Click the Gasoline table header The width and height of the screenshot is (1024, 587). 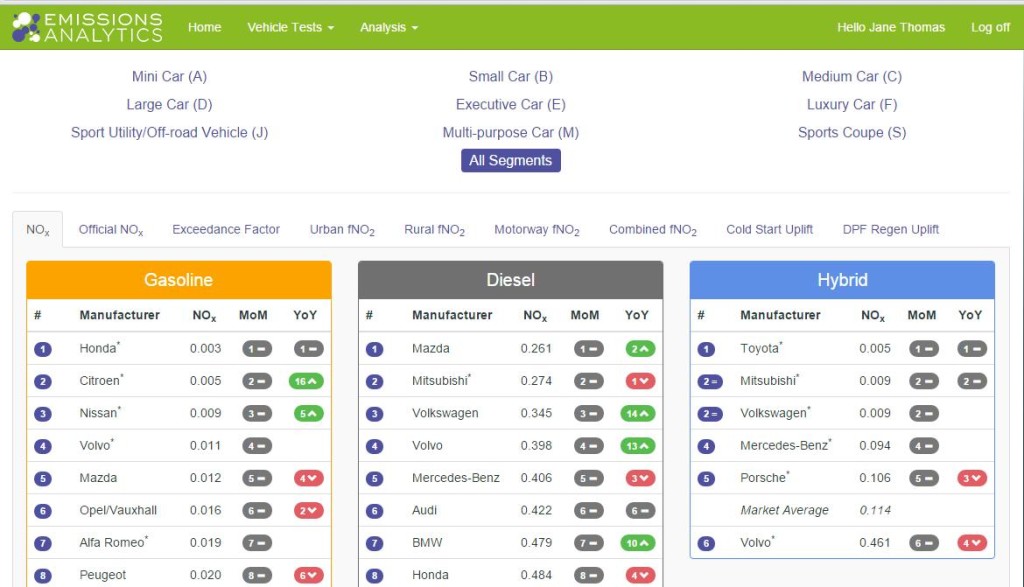click(179, 280)
